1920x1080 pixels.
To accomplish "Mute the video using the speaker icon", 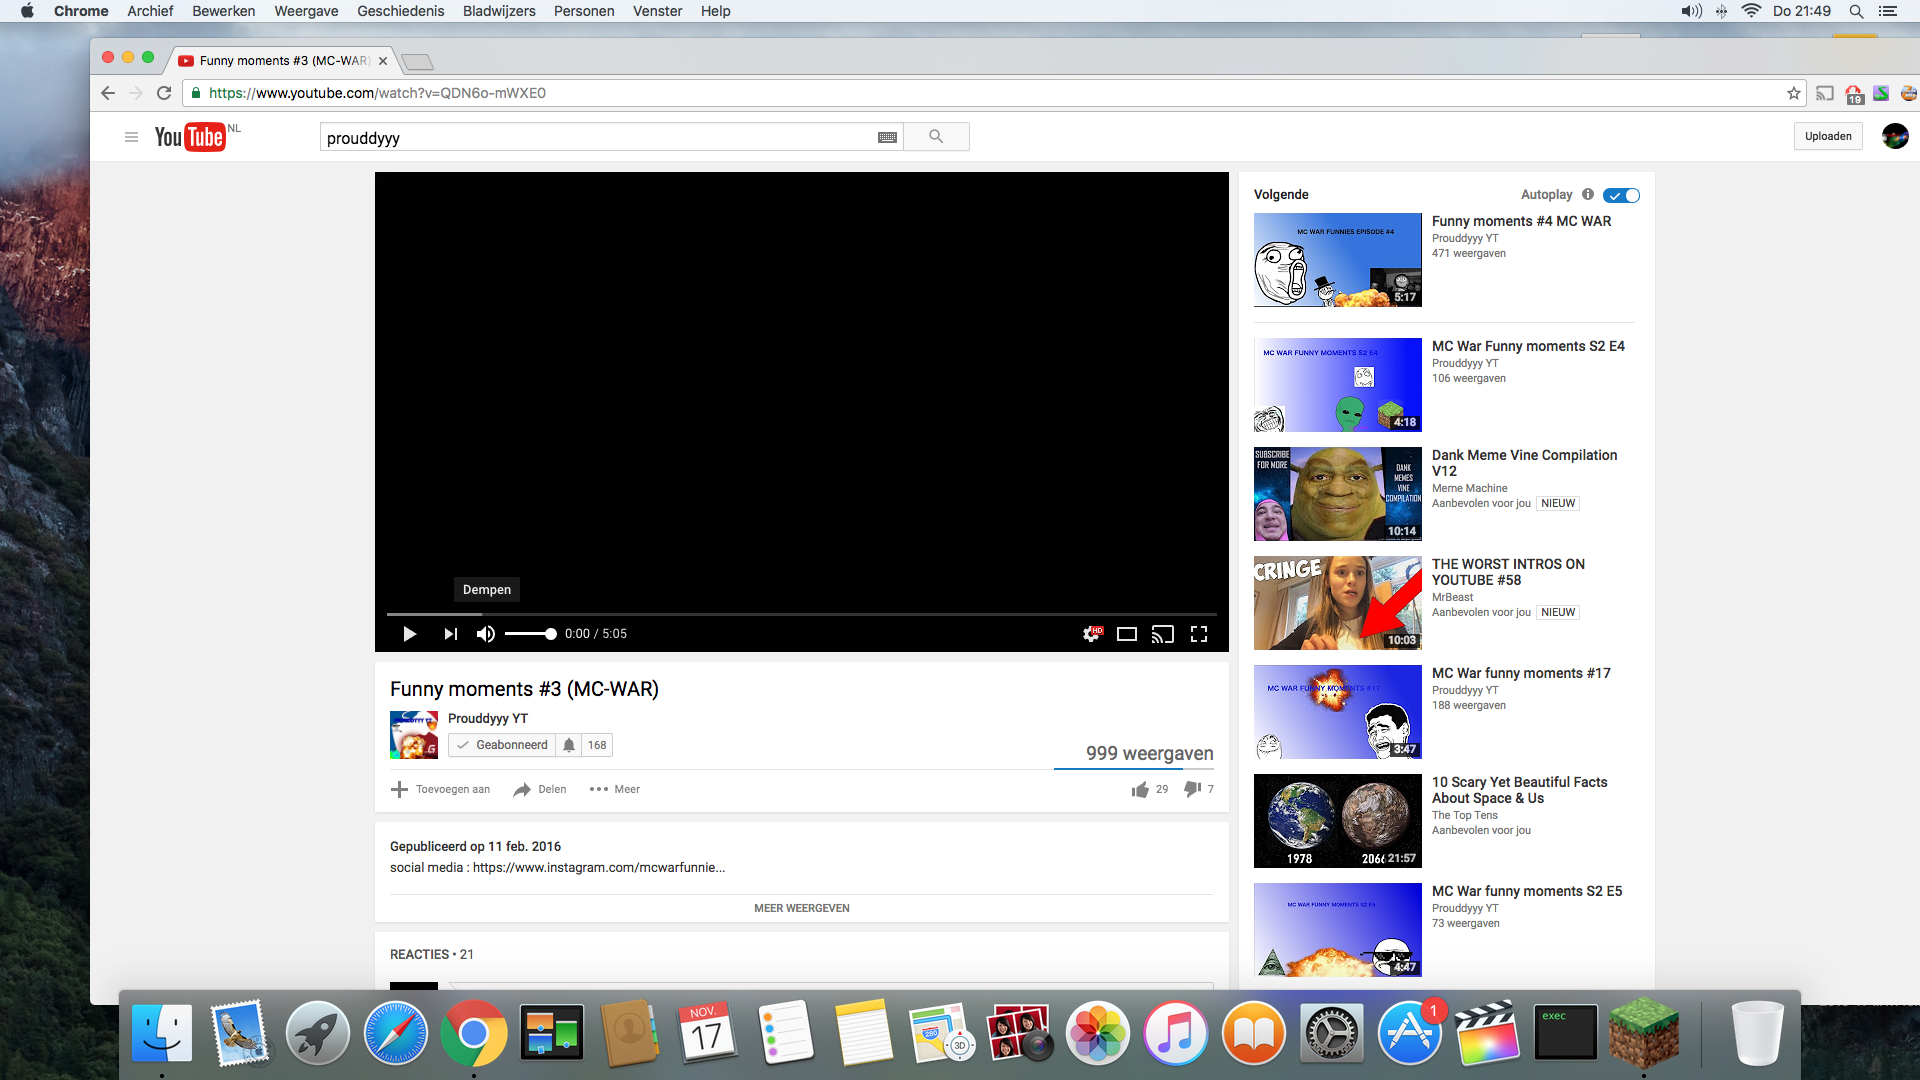I will click(486, 634).
